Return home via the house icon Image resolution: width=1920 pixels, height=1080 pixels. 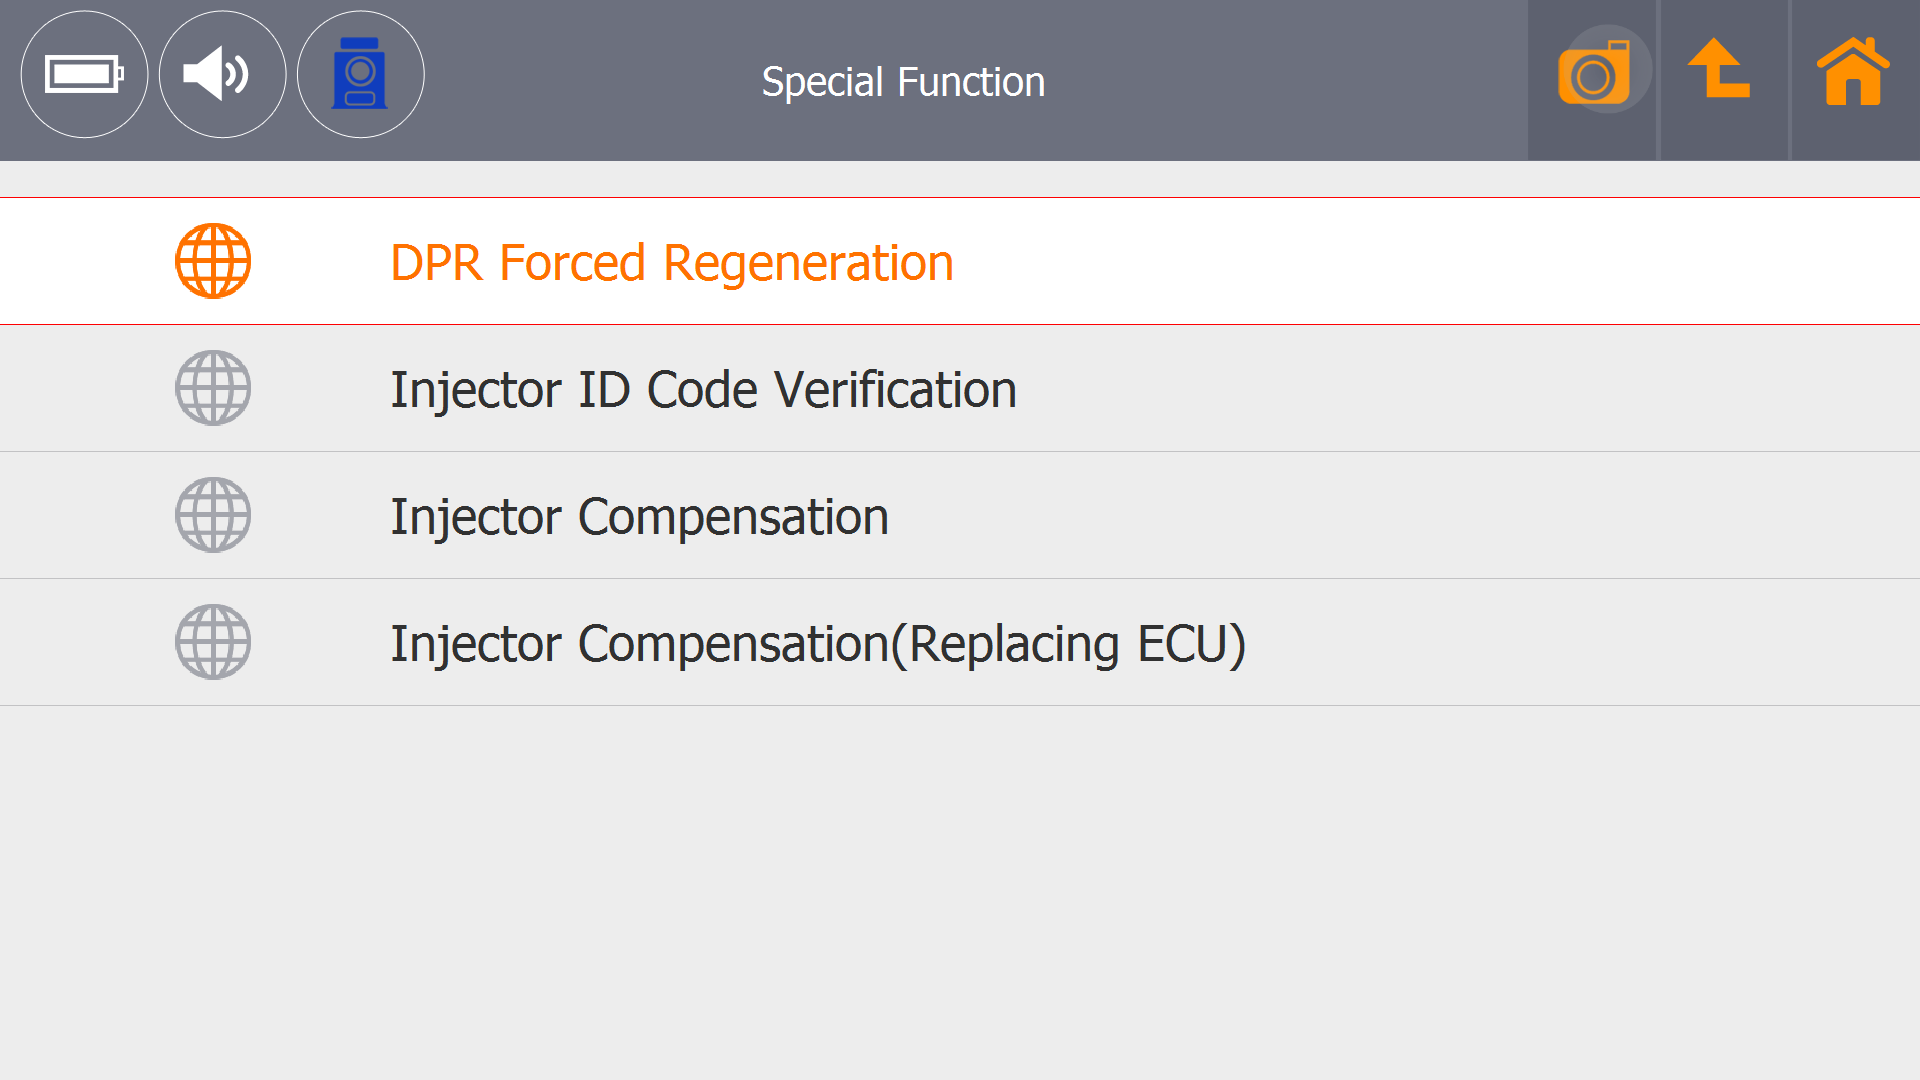(x=1852, y=72)
